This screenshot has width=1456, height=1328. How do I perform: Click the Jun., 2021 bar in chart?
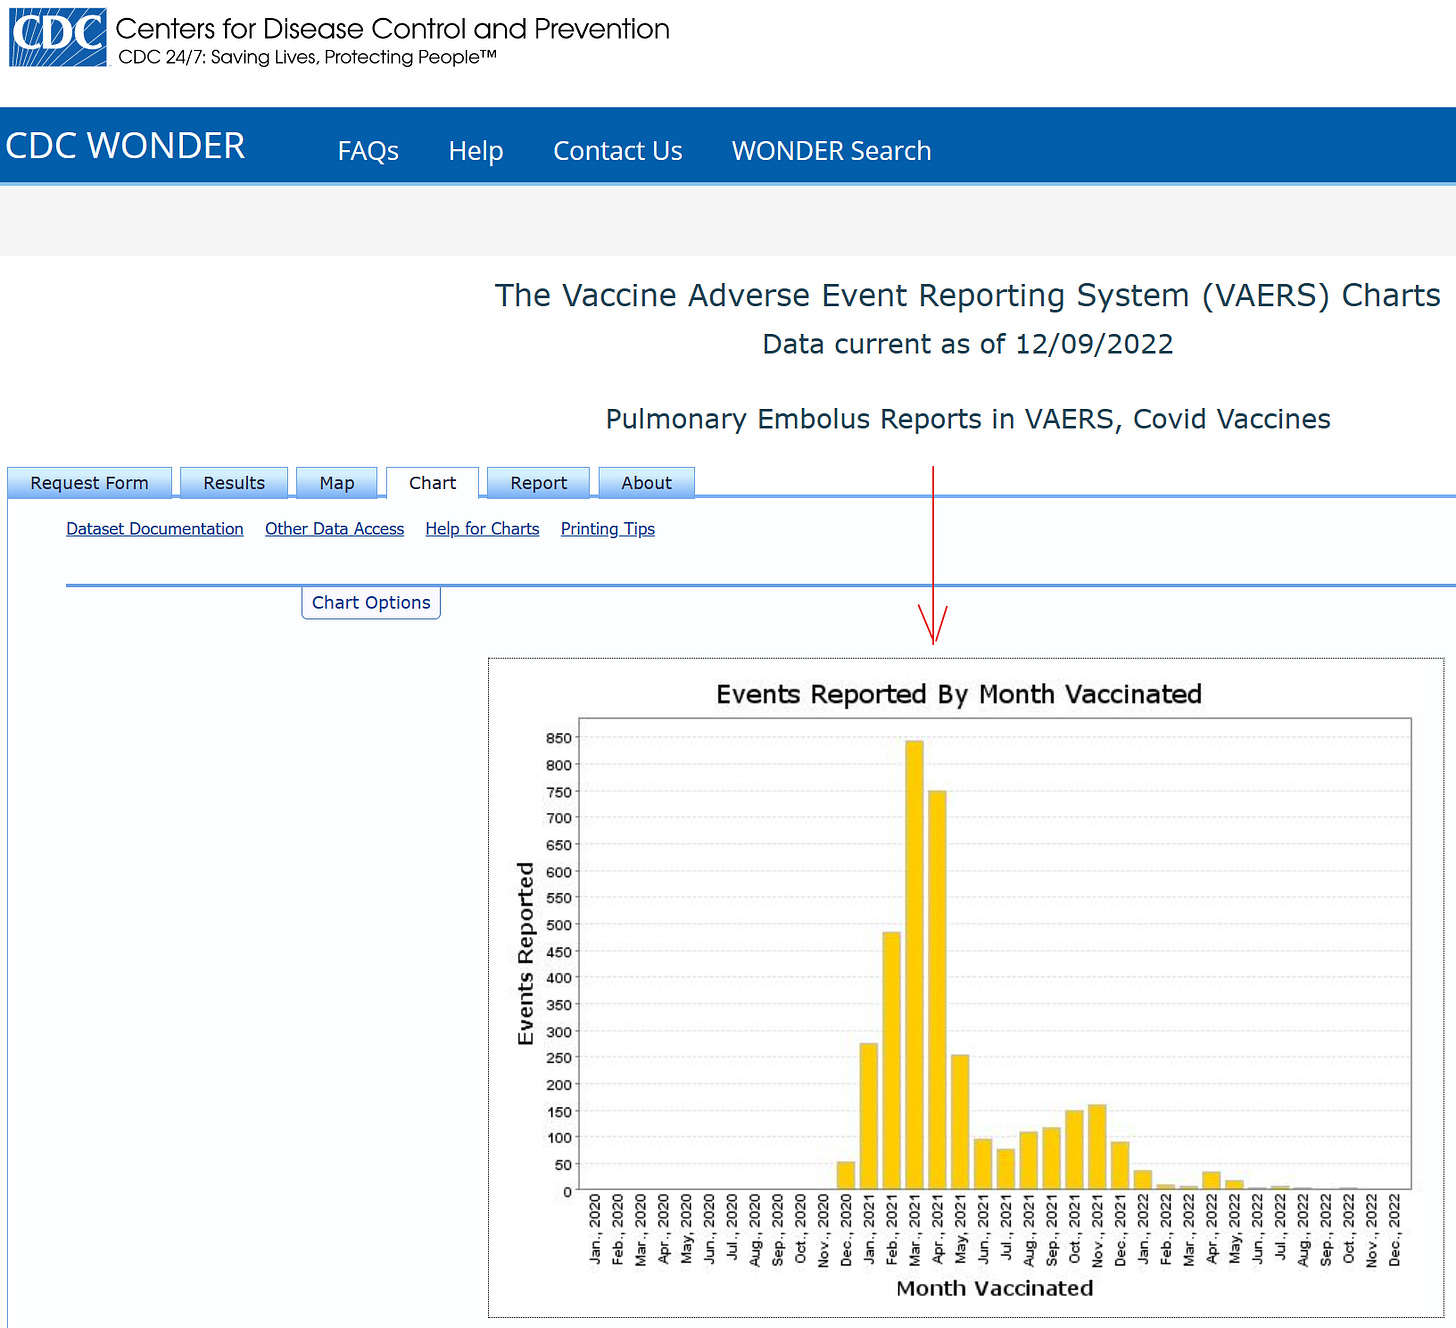click(x=983, y=1164)
